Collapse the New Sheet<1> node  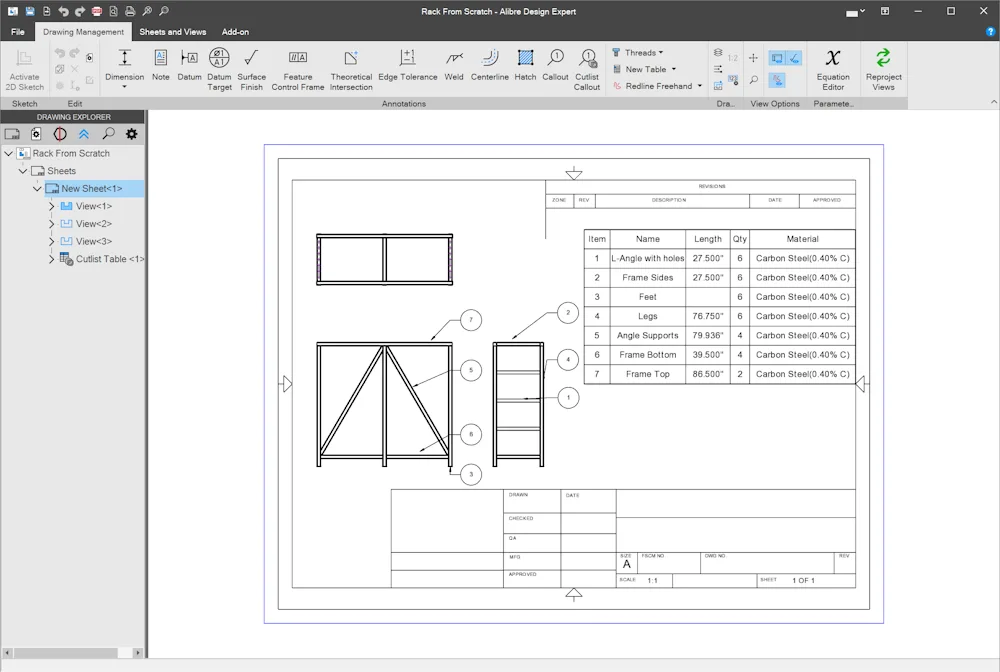pyautogui.click(x=37, y=189)
